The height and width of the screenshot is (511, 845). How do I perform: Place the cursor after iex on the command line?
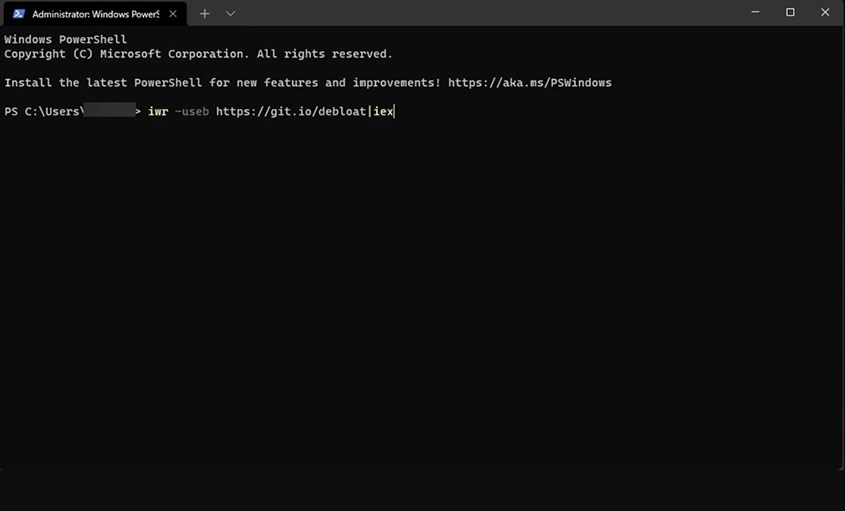click(x=395, y=112)
